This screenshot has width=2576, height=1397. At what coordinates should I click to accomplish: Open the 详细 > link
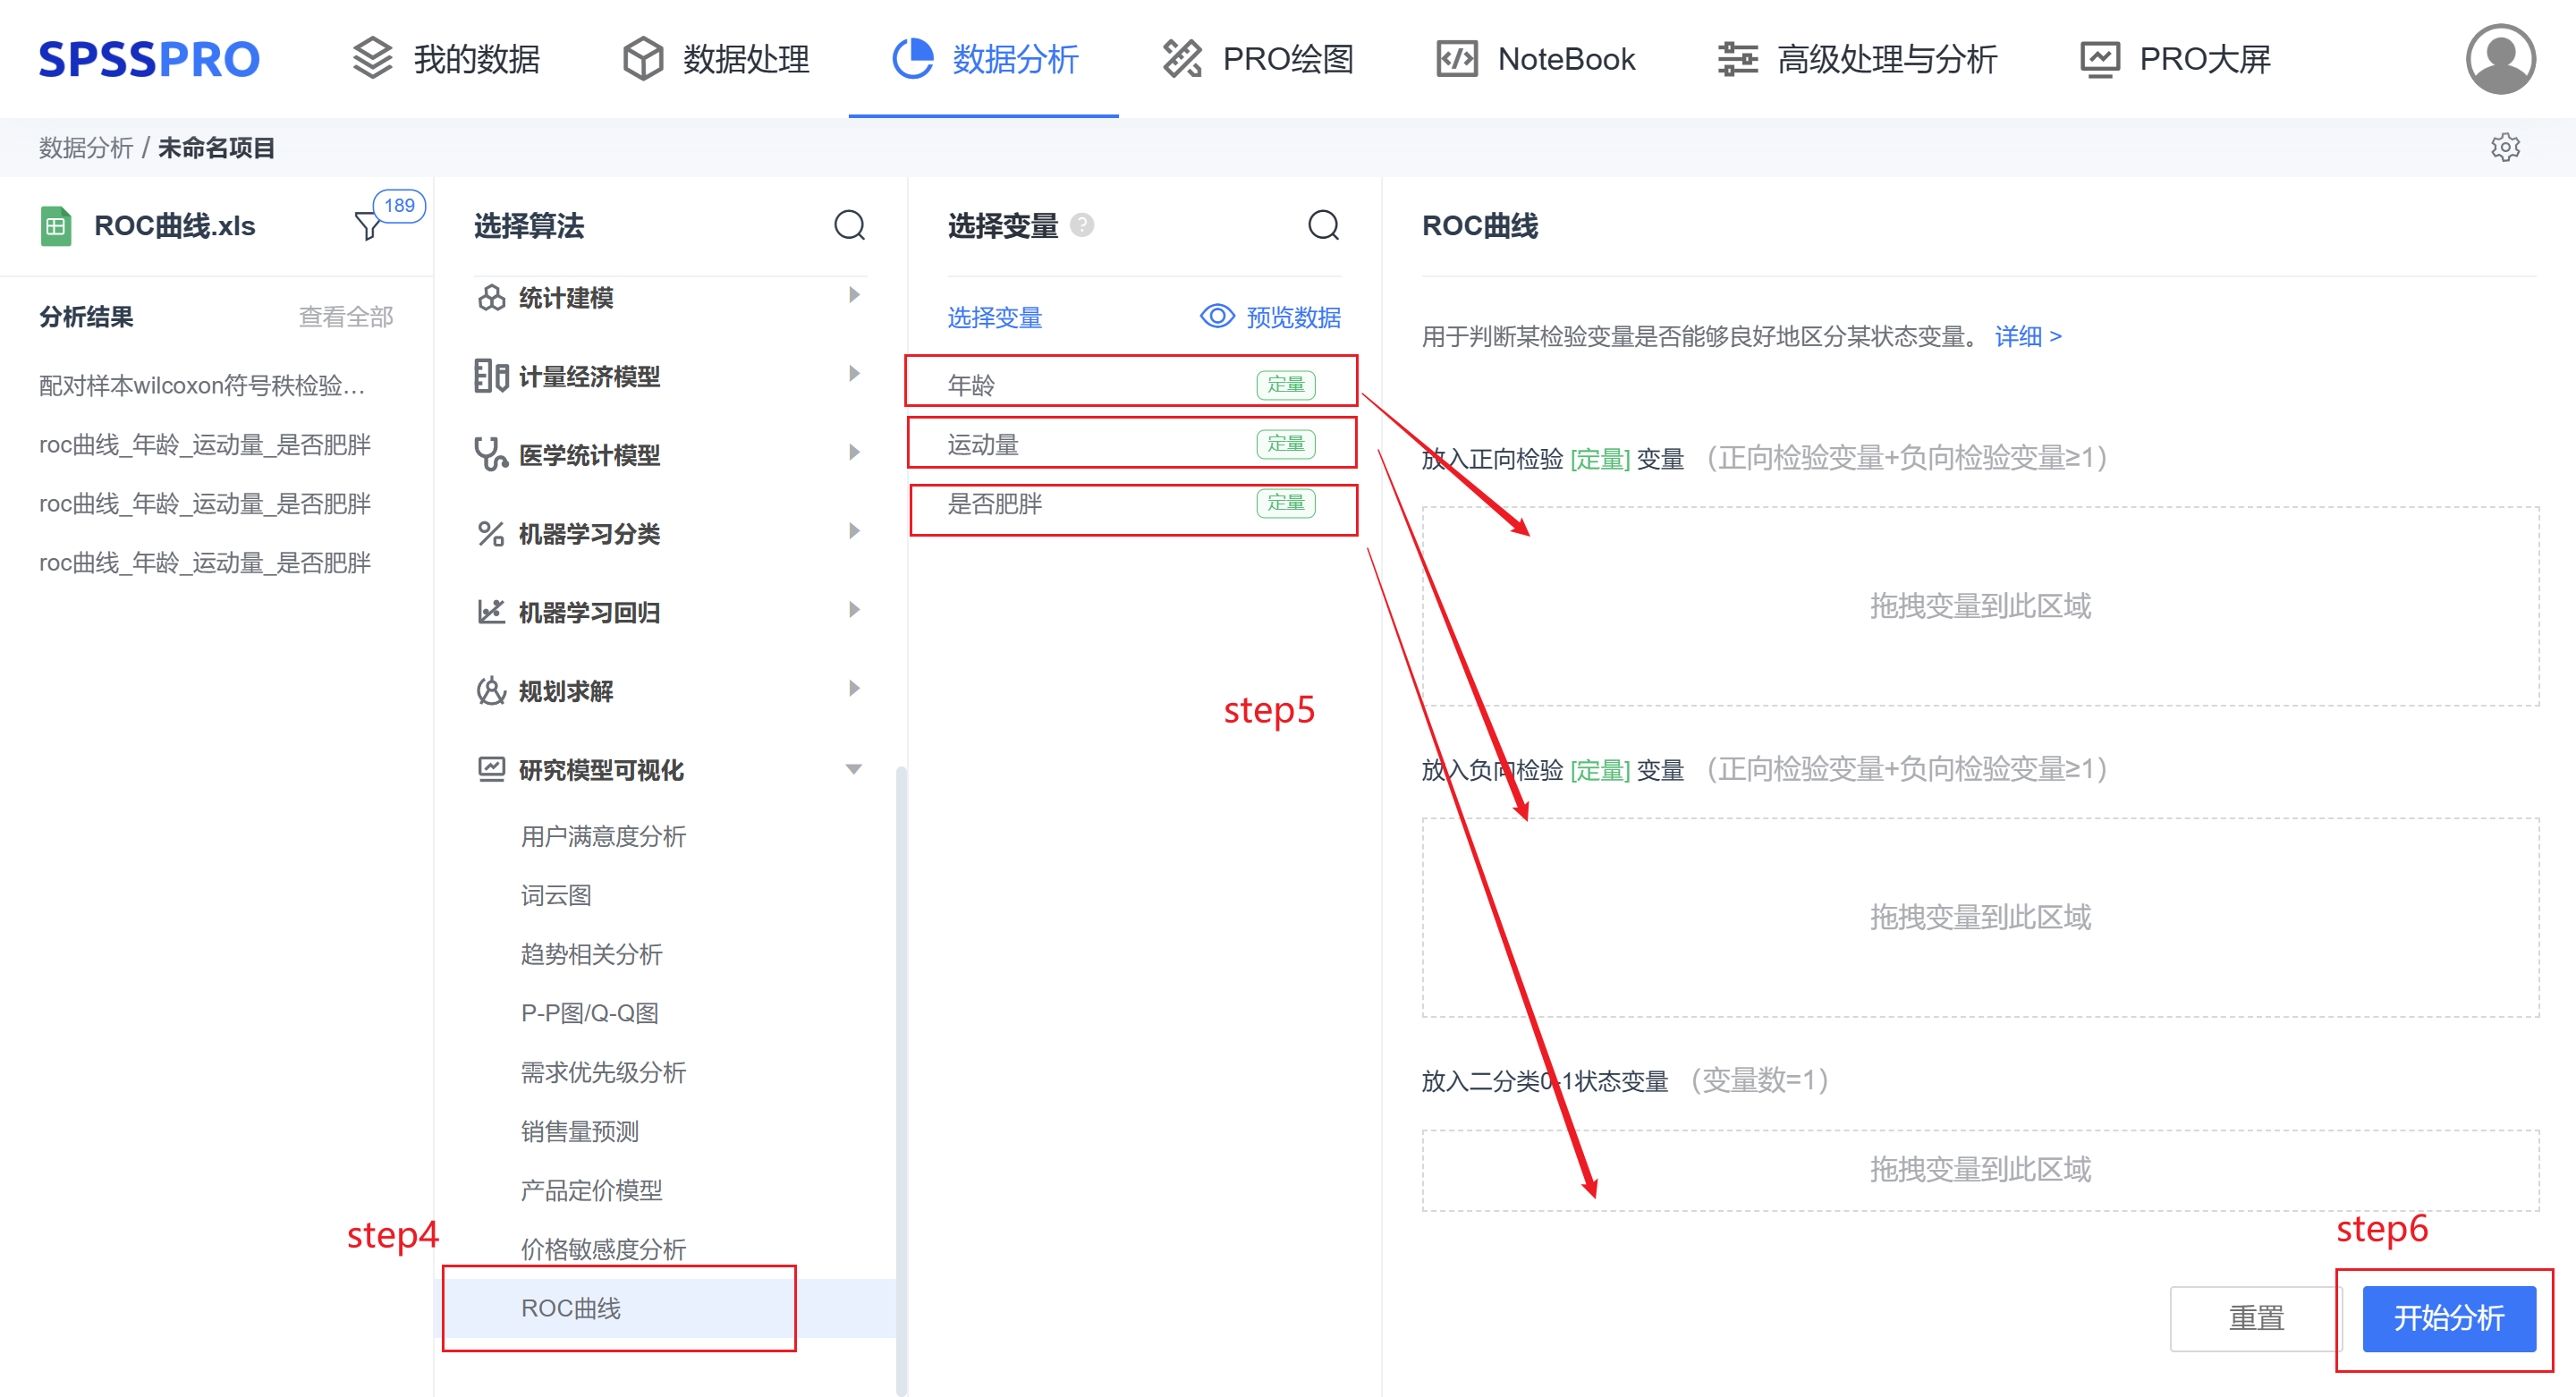coord(2028,337)
